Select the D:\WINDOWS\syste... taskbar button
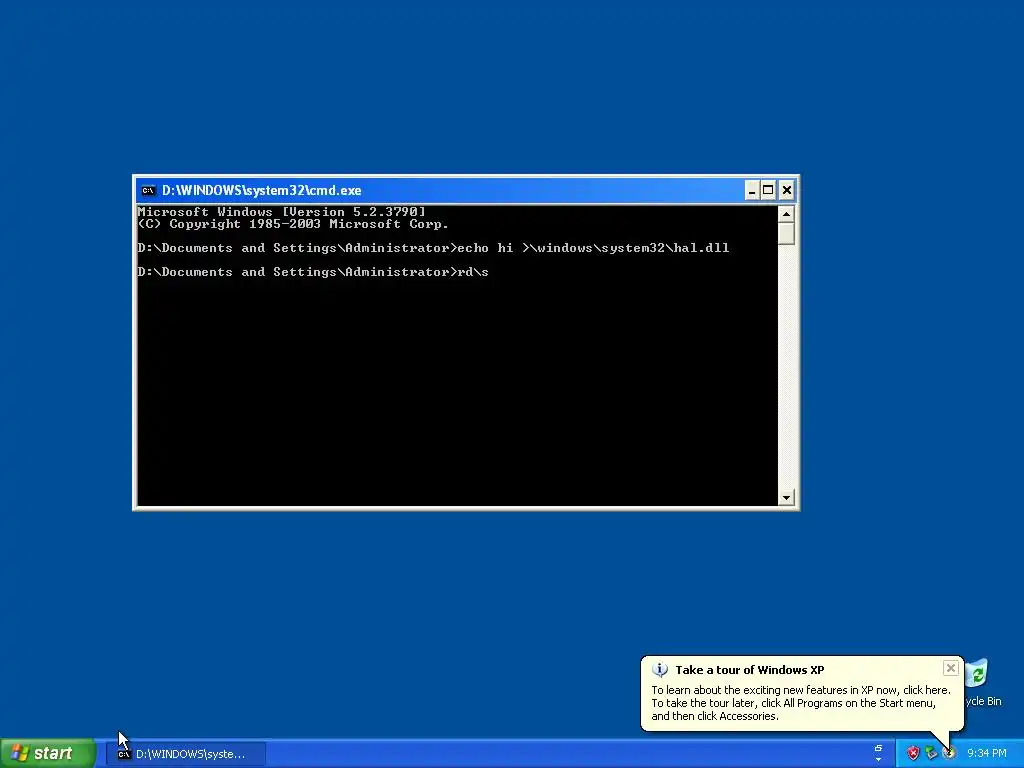1024x768 pixels. pyautogui.click(x=186, y=754)
